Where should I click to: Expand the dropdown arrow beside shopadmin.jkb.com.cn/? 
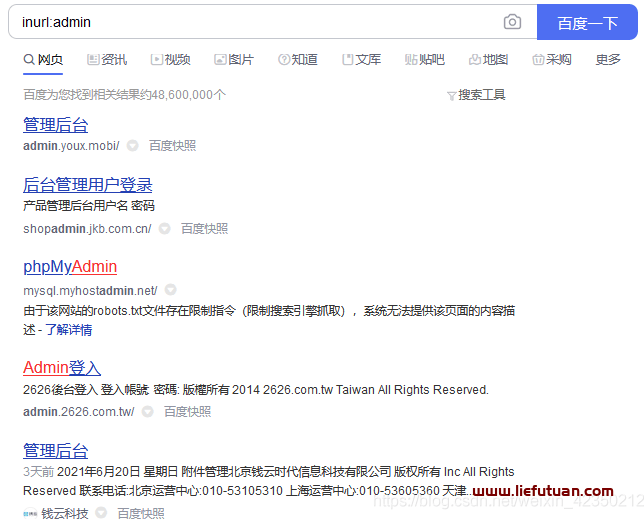tap(165, 229)
